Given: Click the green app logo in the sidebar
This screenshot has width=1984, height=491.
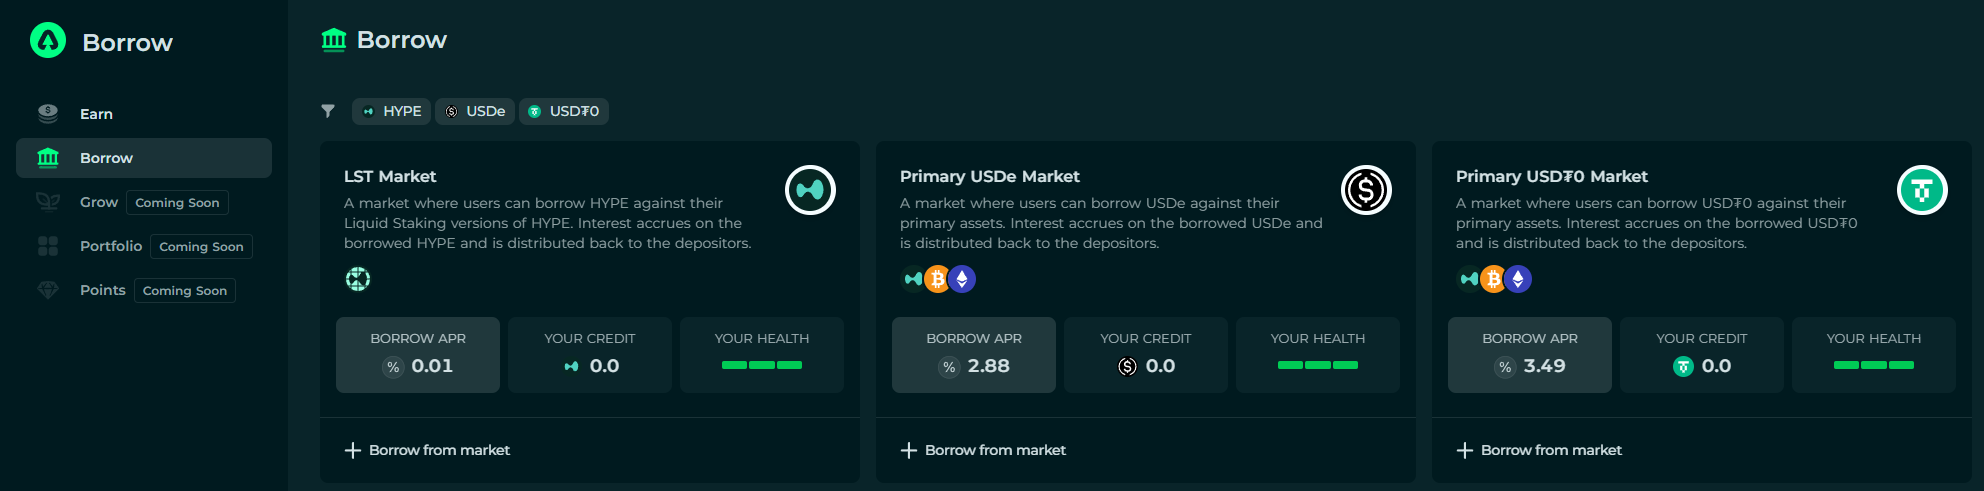Looking at the screenshot, I should (48, 41).
